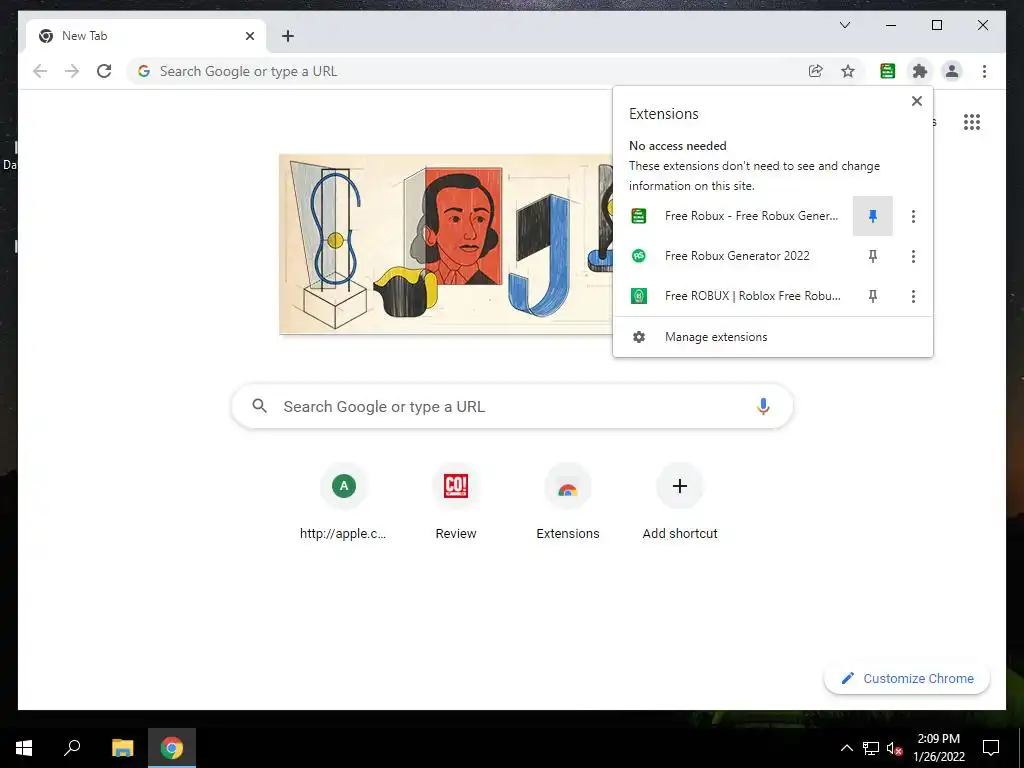Share this page using the address bar icon
This screenshot has height=768, width=1024.
click(816, 71)
